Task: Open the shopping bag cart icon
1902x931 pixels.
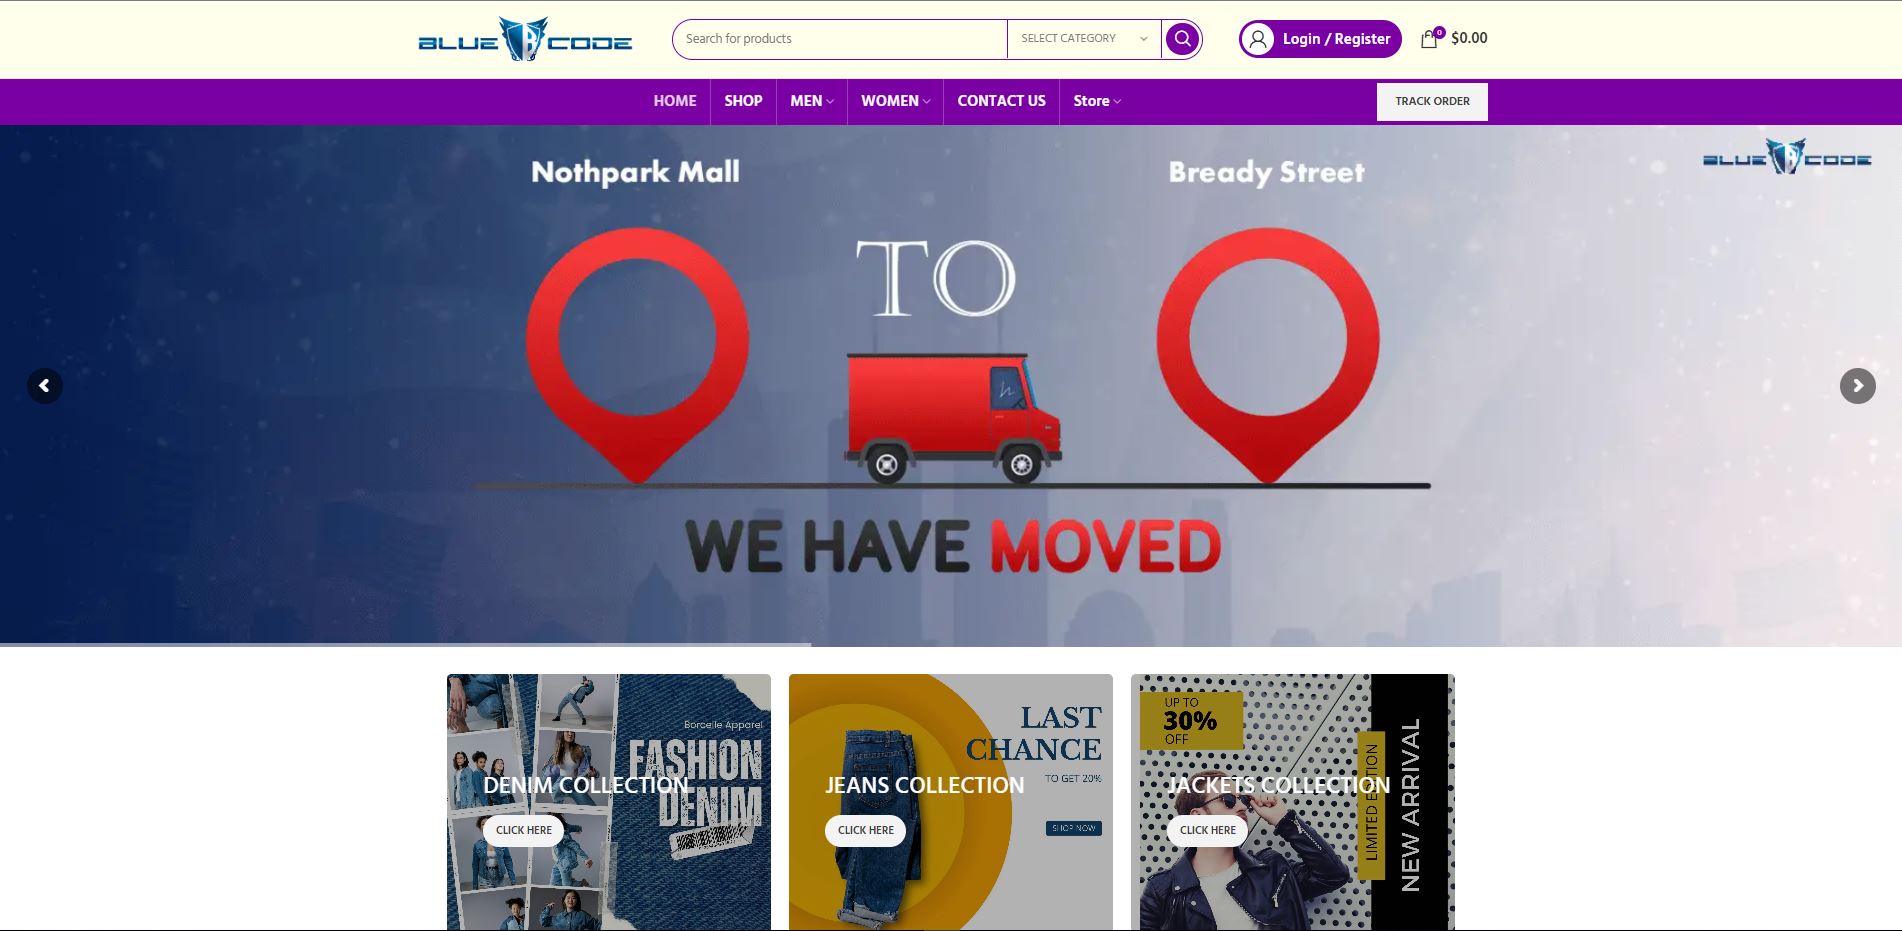Action: point(1430,39)
